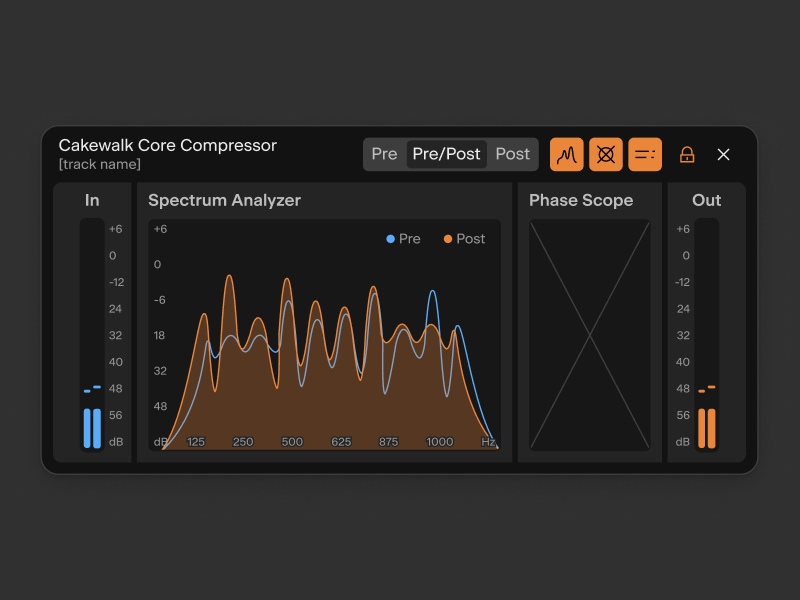Screen dimensions: 800x600
Task: Click the -6 label on spectrum scale
Action: (x=160, y=300)
